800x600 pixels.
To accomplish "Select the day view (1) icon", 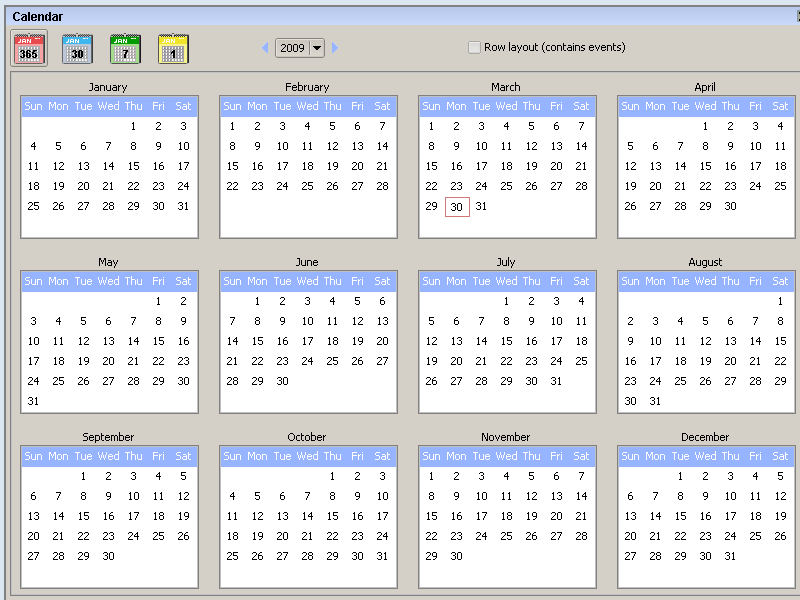I will pyautogui.click(x=173, y=48).
